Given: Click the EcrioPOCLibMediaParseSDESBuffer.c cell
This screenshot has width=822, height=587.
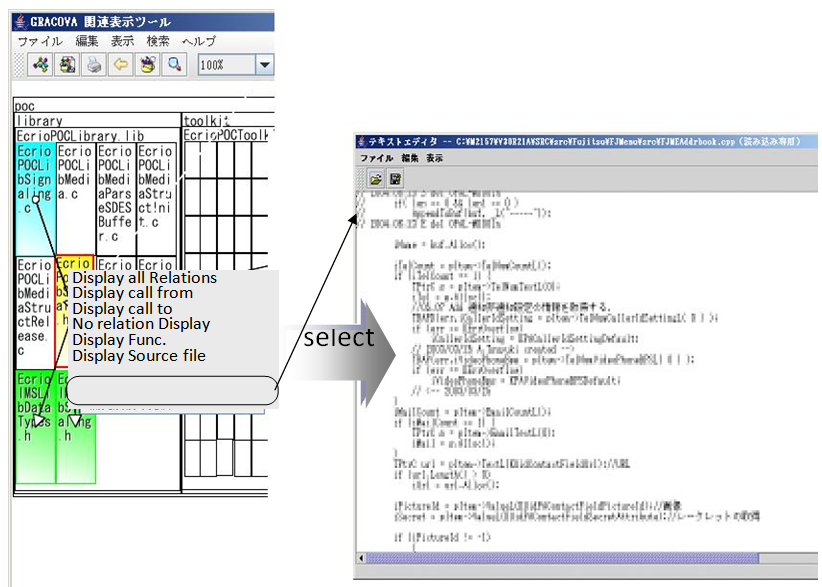Looking at the screenshot, I should click(x=115, y=195).
